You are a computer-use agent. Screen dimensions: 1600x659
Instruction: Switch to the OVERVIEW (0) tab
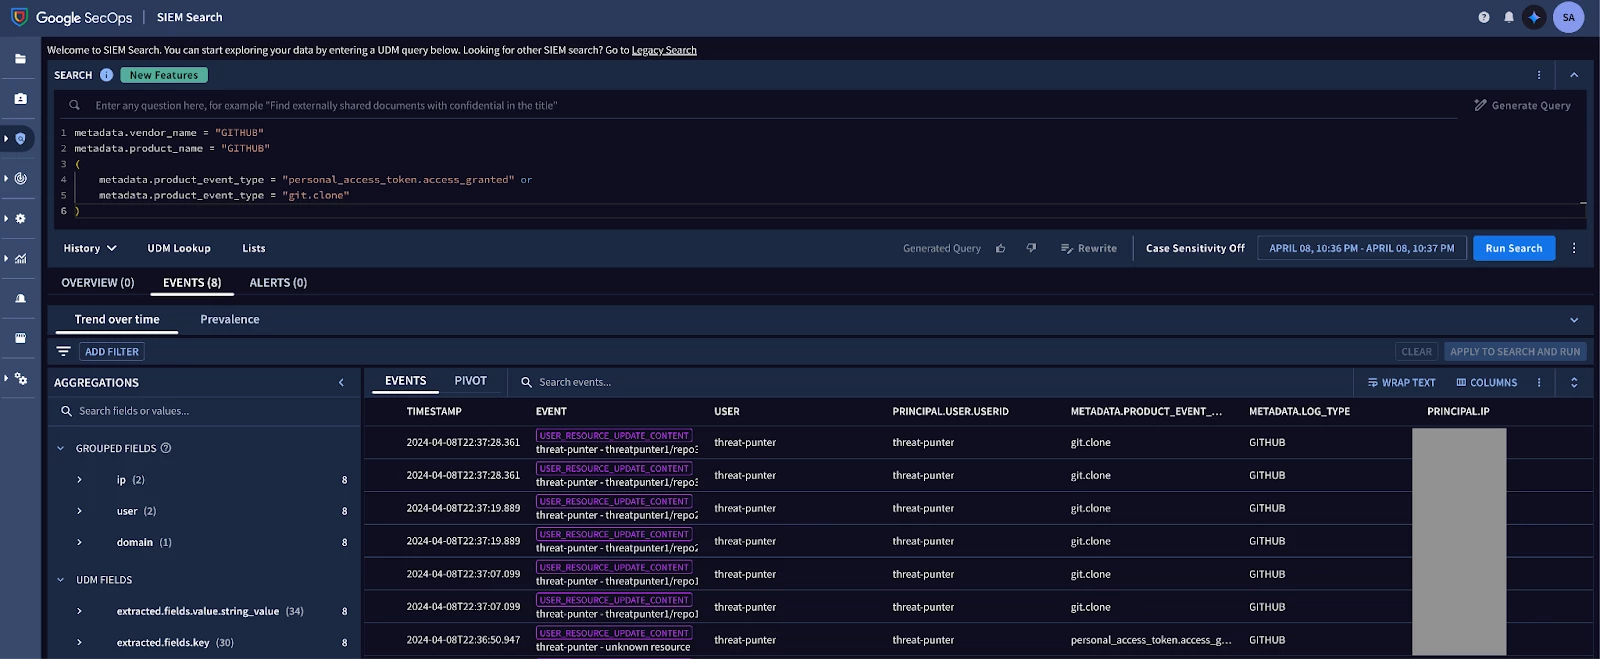[98, 283]
